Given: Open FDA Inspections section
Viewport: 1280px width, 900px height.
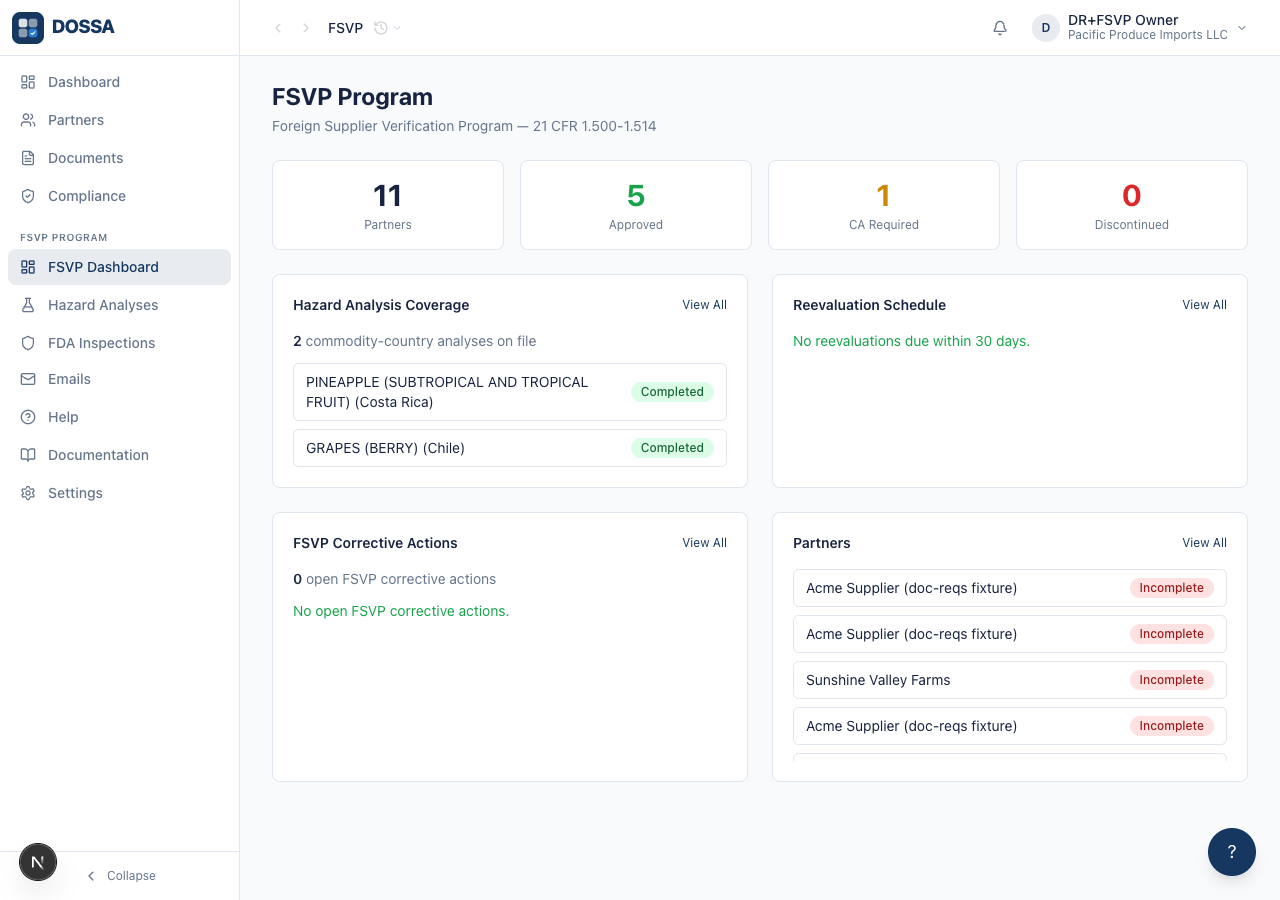Looking at the screenshot, I should point(119,343).
